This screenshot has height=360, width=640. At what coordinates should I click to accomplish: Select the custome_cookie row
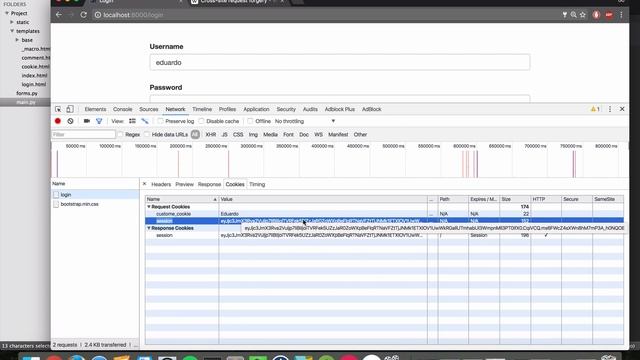(x=384, y=213)
